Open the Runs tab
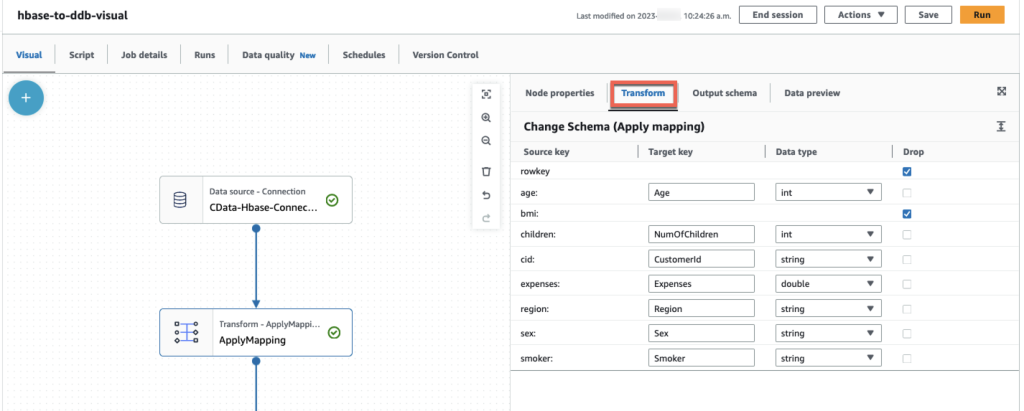This screenshot has height=411, width=1024. 204,55
